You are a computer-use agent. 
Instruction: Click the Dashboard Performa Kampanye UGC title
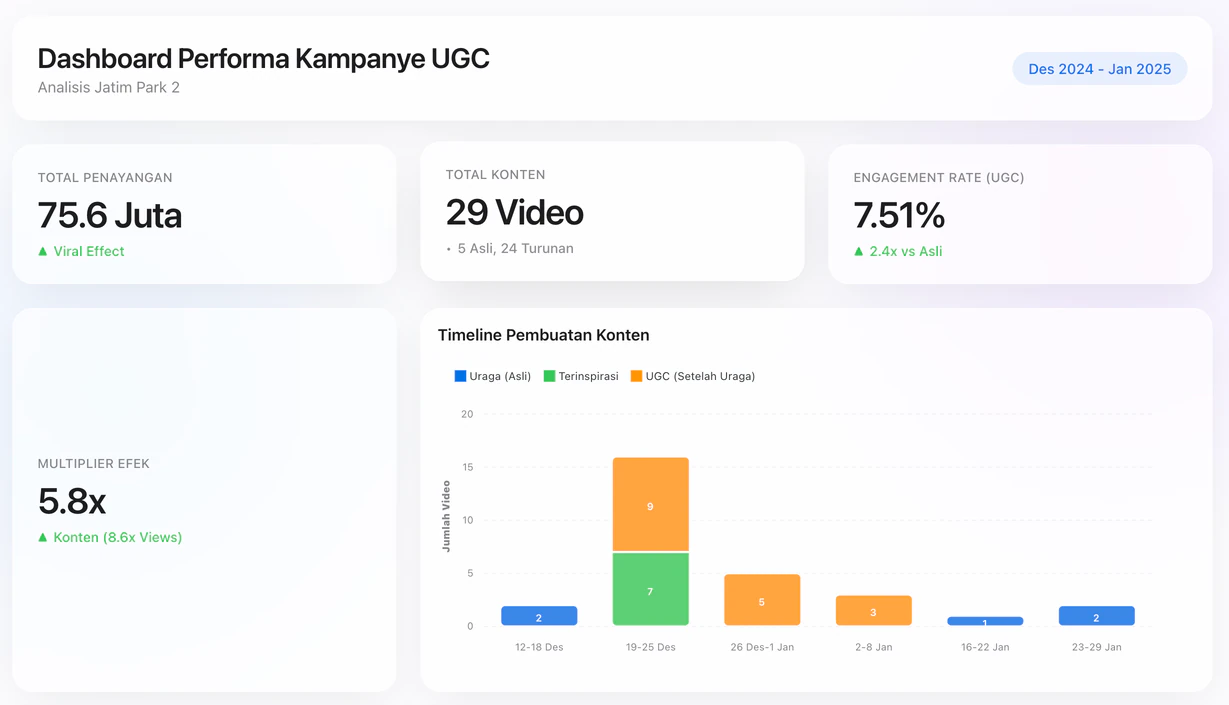click(264, 59)
